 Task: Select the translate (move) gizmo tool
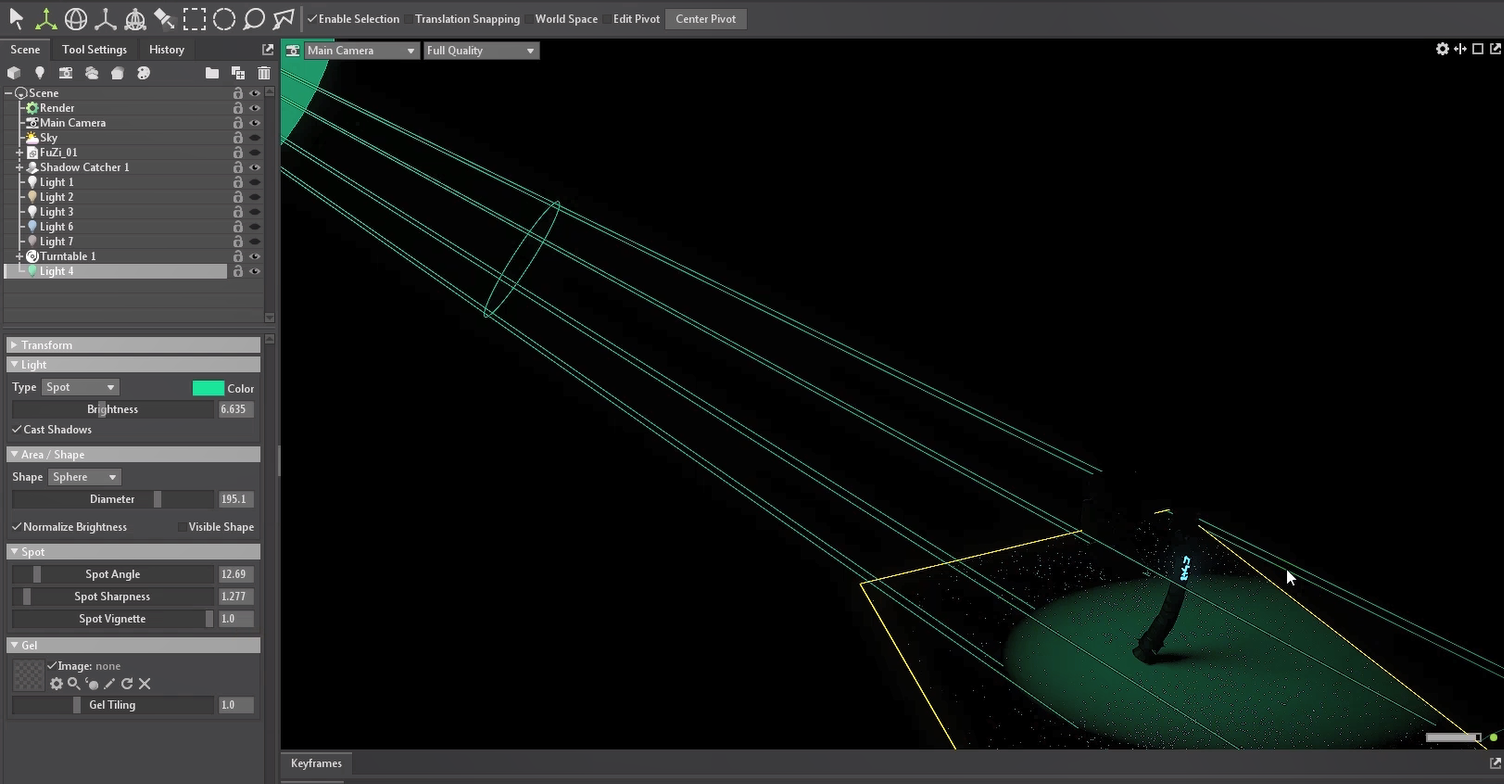(46, 19)
